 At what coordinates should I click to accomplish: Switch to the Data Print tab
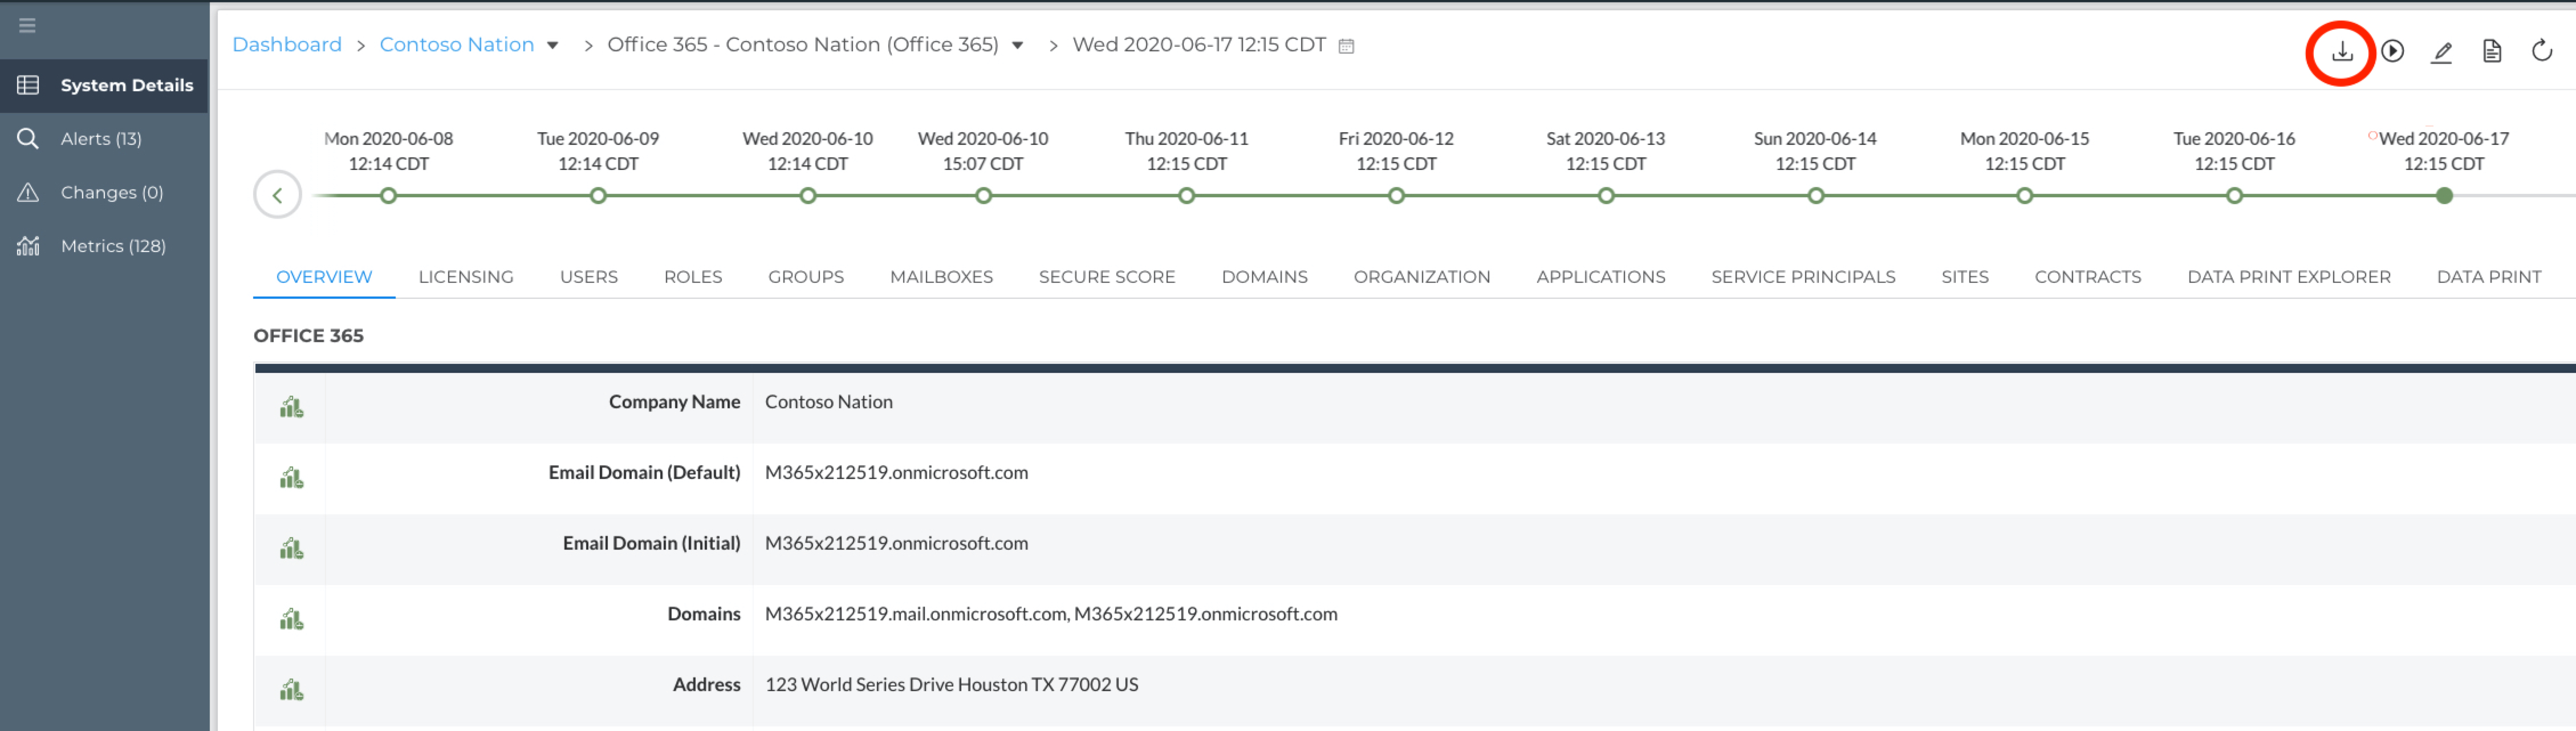coord(2489,277)
